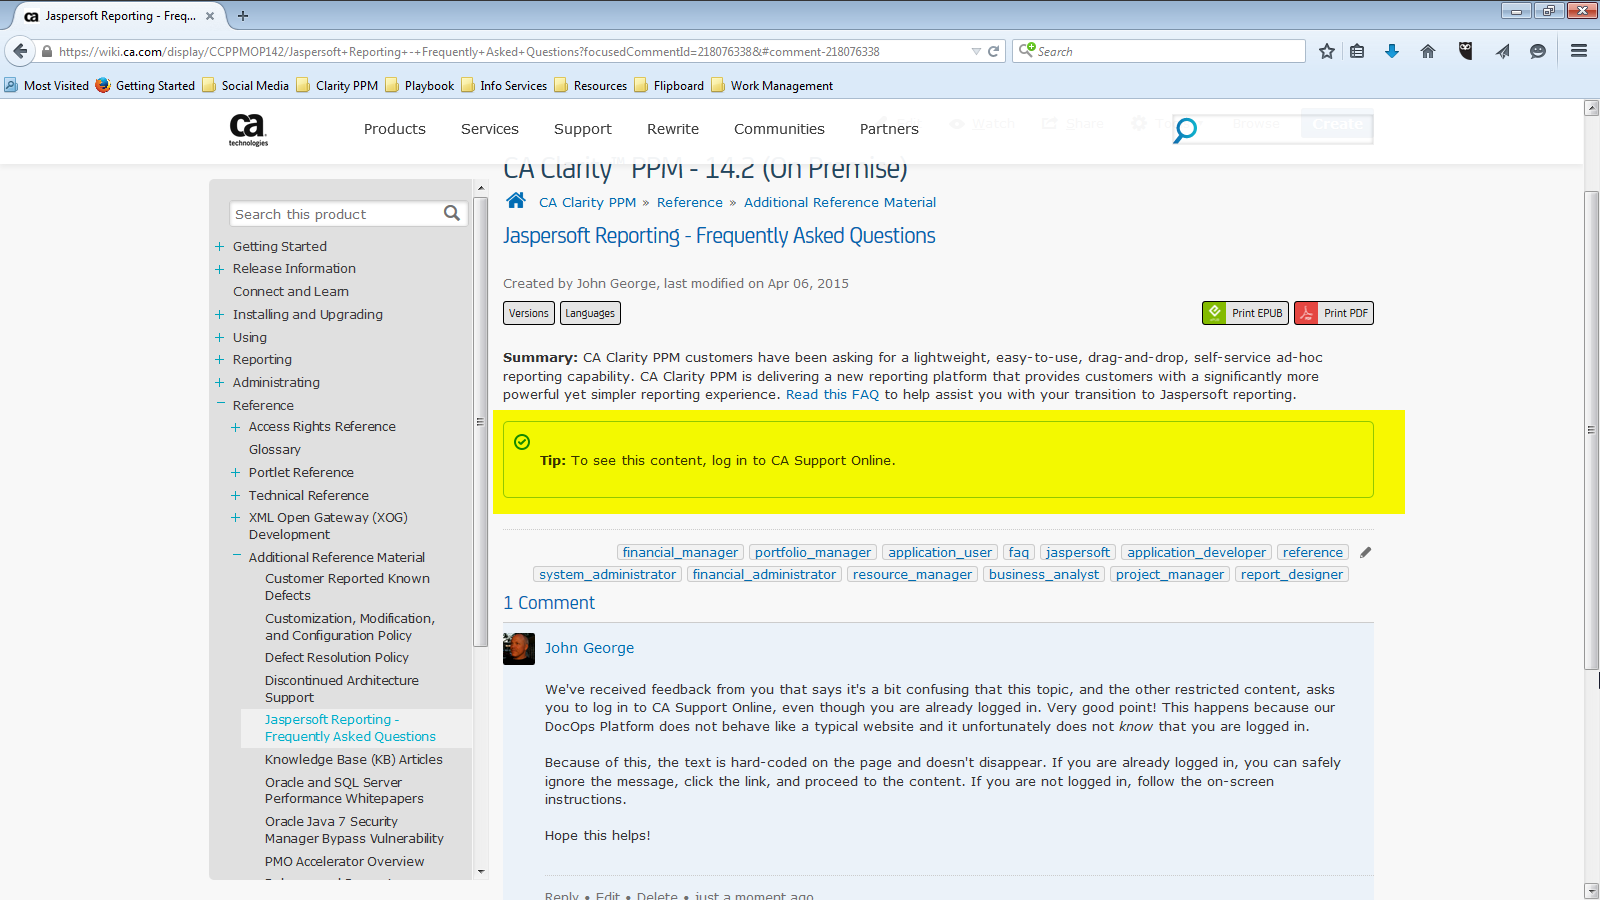The image size is (1600, 900).
Task: Click the Languages button
Action: pos(590,313)
